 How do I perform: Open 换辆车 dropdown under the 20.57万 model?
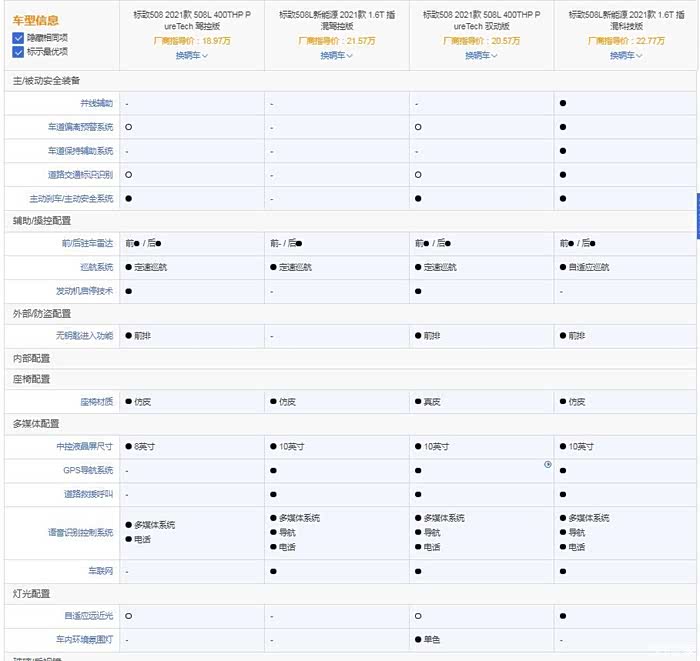tap(481, 55)
